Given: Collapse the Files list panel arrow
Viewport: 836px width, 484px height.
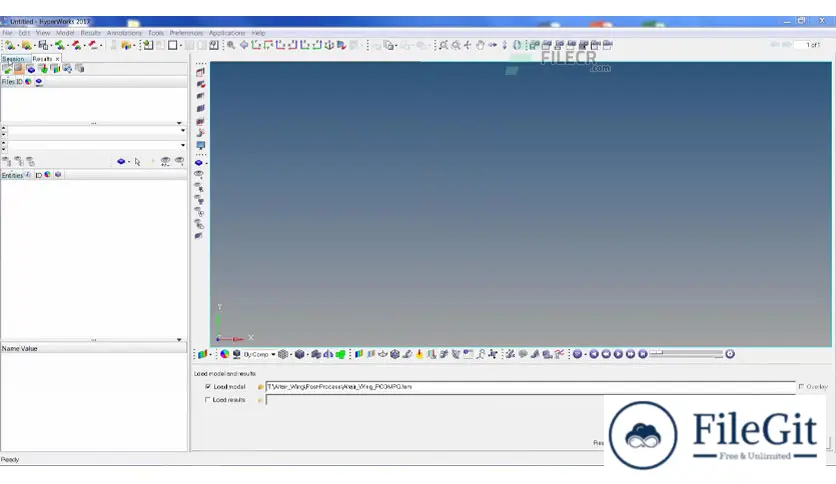Looking at the screenshot, I should (179, 123).
